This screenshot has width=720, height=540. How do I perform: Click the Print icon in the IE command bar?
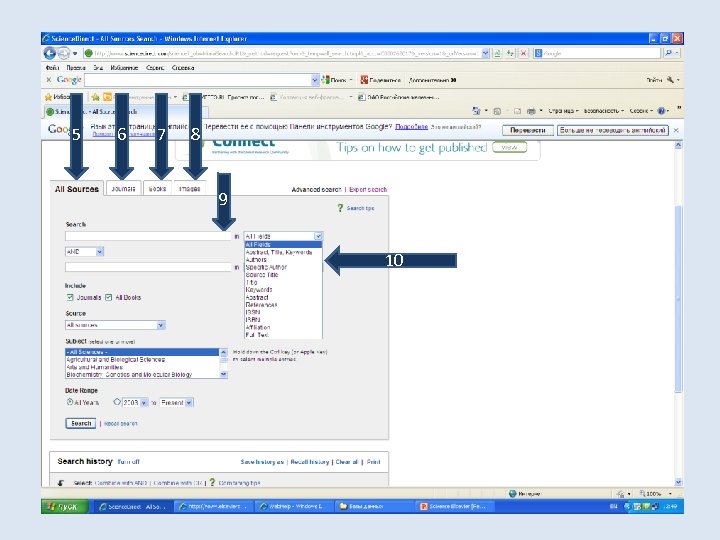(531, 111)
